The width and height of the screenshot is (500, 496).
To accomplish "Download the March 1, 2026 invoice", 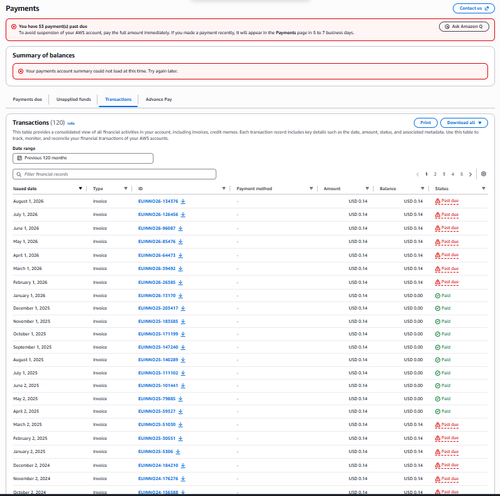I will (x=180, y=269).
